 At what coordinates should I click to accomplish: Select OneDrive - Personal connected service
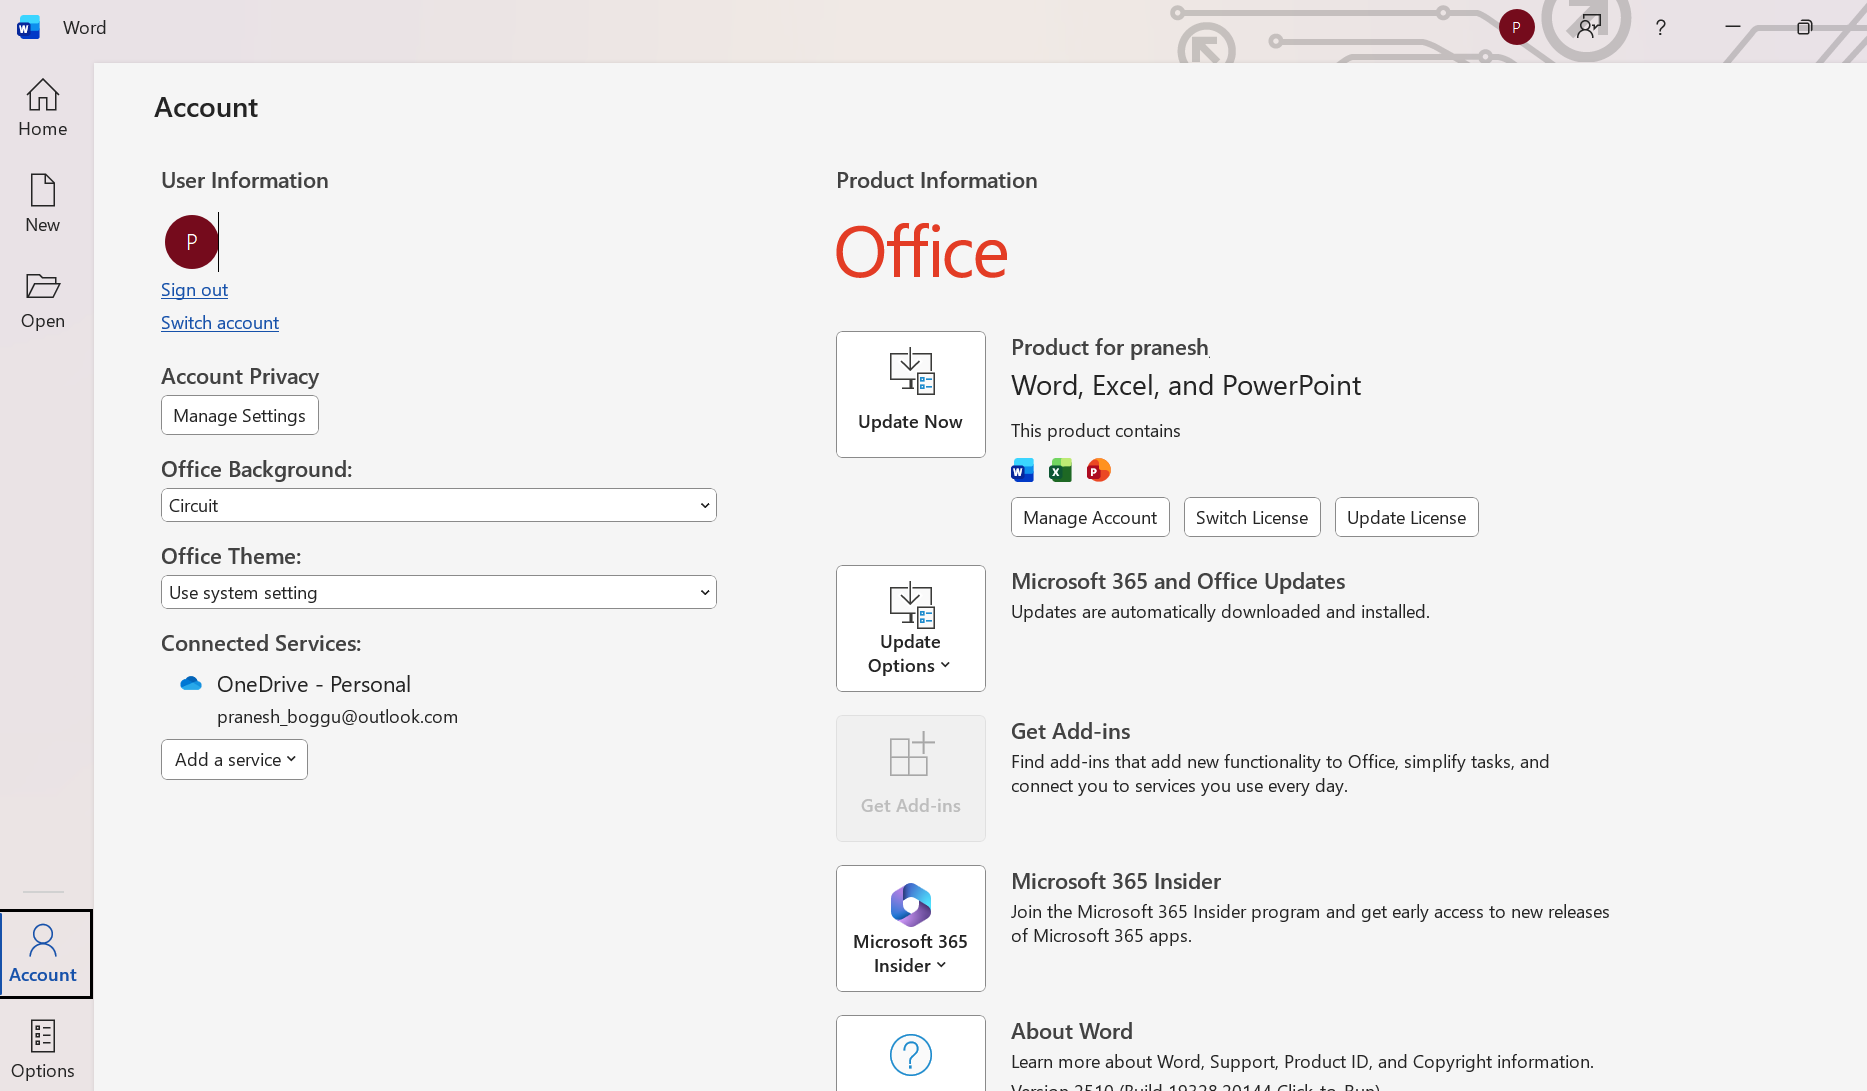tap(314, 684)
